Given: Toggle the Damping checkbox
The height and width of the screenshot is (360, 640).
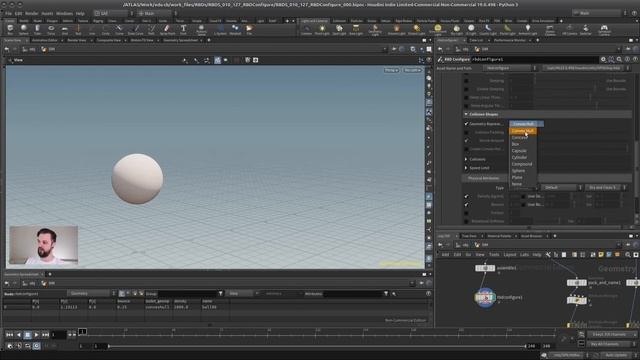Looking at the screenshot, I should (466, 80).
